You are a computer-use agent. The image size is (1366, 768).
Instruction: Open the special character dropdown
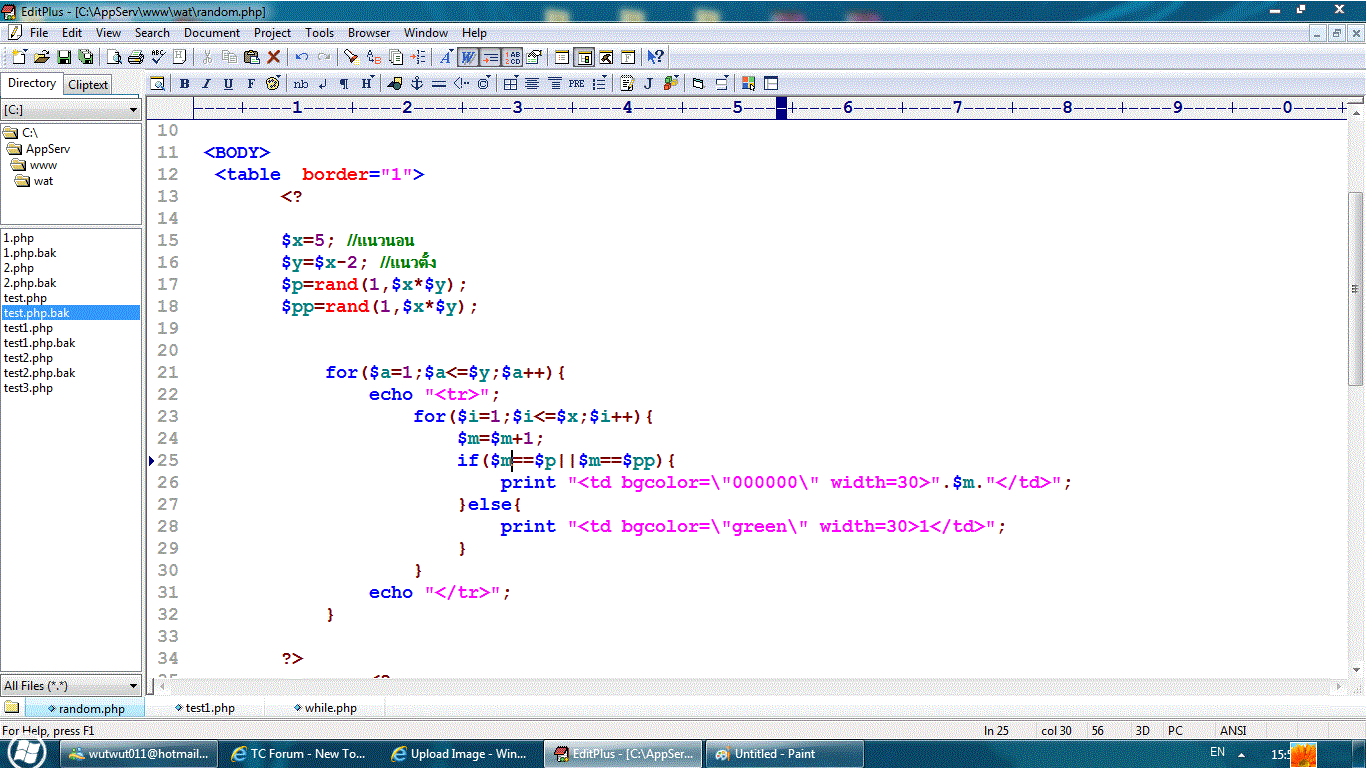pos(483,84)
